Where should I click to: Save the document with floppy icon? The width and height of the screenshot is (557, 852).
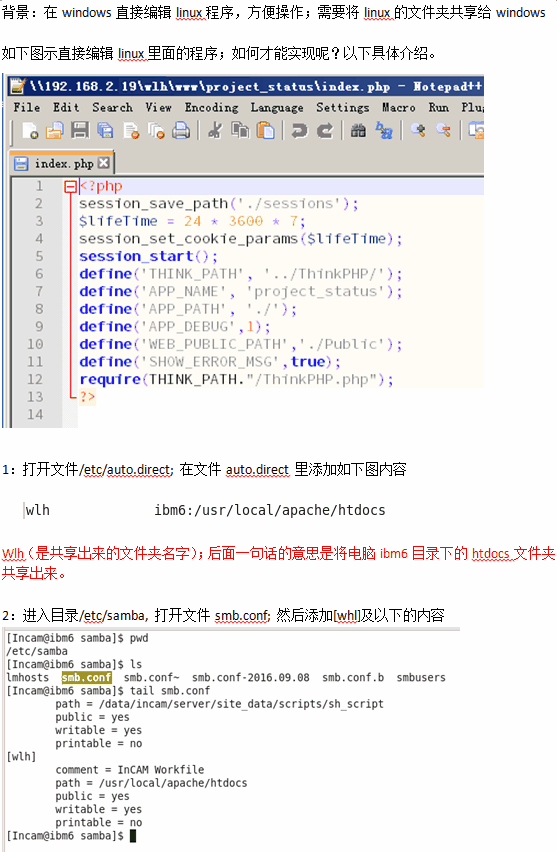80,131
